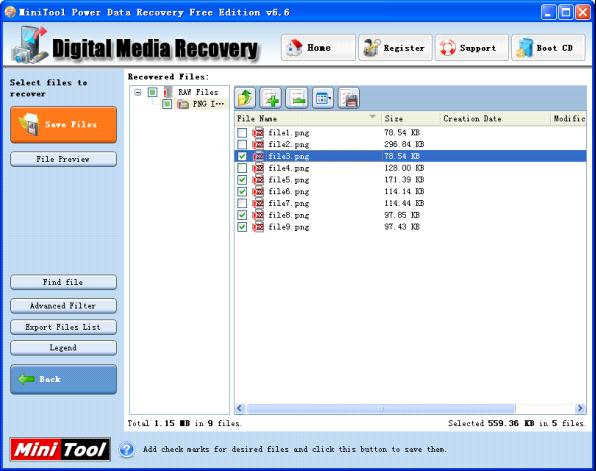Check the box for file1.png
This screenshot has width=596, height=471.
pyautogui.click(x=242, y=133)
